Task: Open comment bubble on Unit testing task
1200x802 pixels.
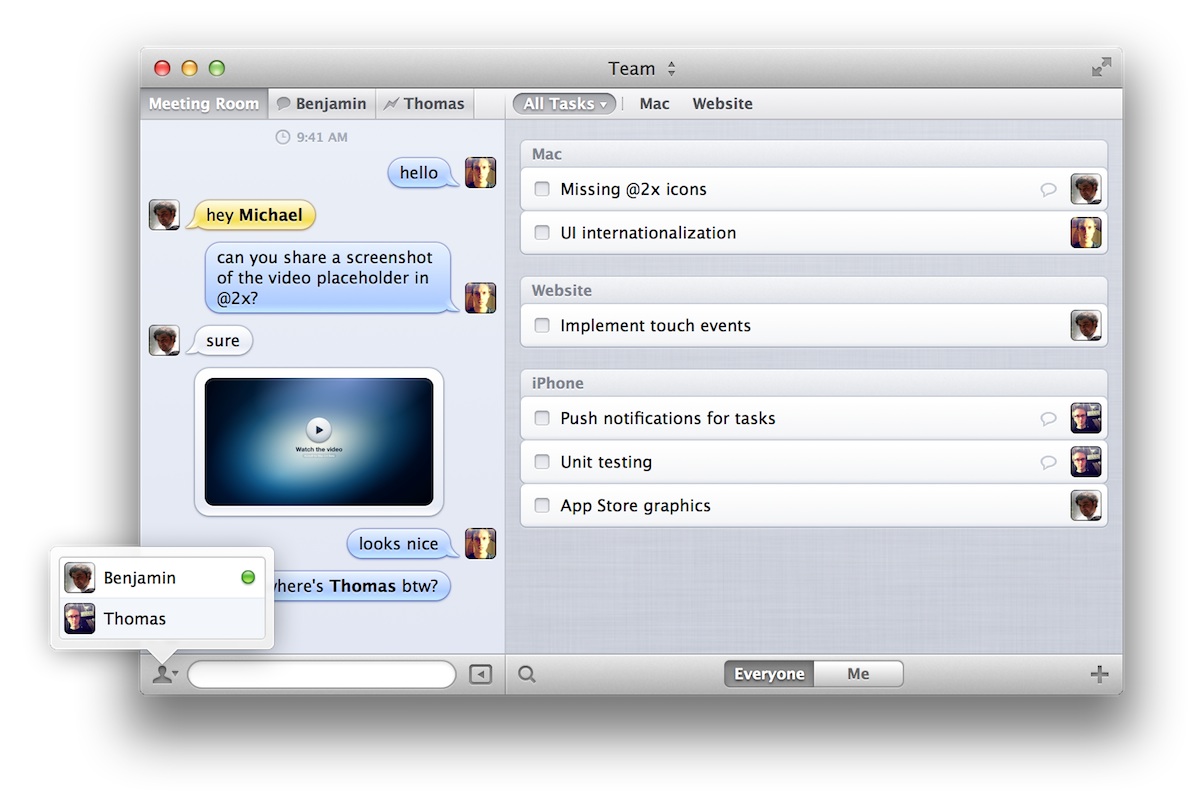Action: point(1048,462)
